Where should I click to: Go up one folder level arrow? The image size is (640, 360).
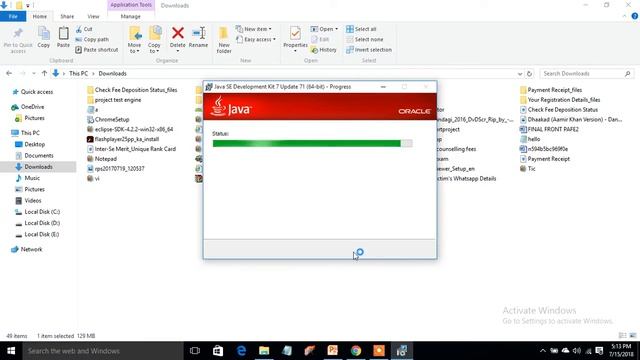point(44,73)
